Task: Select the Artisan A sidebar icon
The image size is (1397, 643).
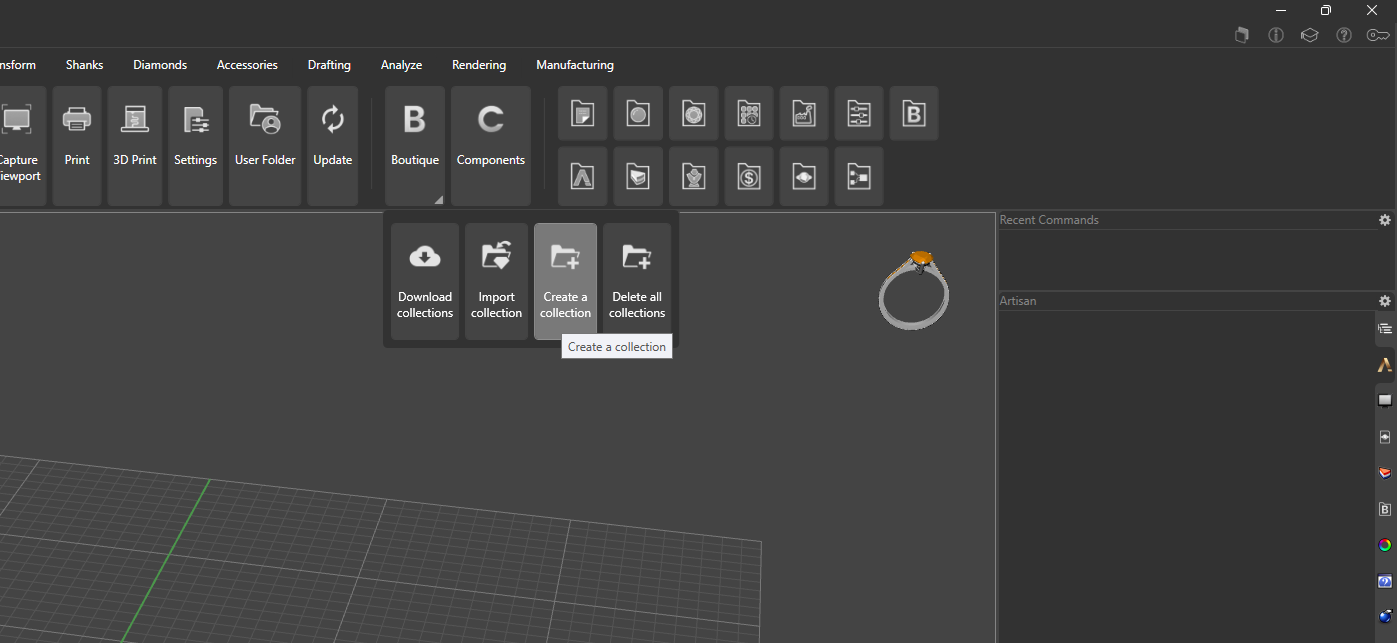Action: (x=1385, y=365)
